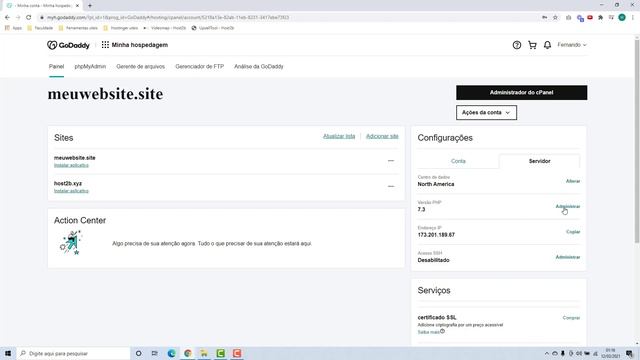Open the Hostinger bookmark folder

pyautogui.click(x=121, y=28)
